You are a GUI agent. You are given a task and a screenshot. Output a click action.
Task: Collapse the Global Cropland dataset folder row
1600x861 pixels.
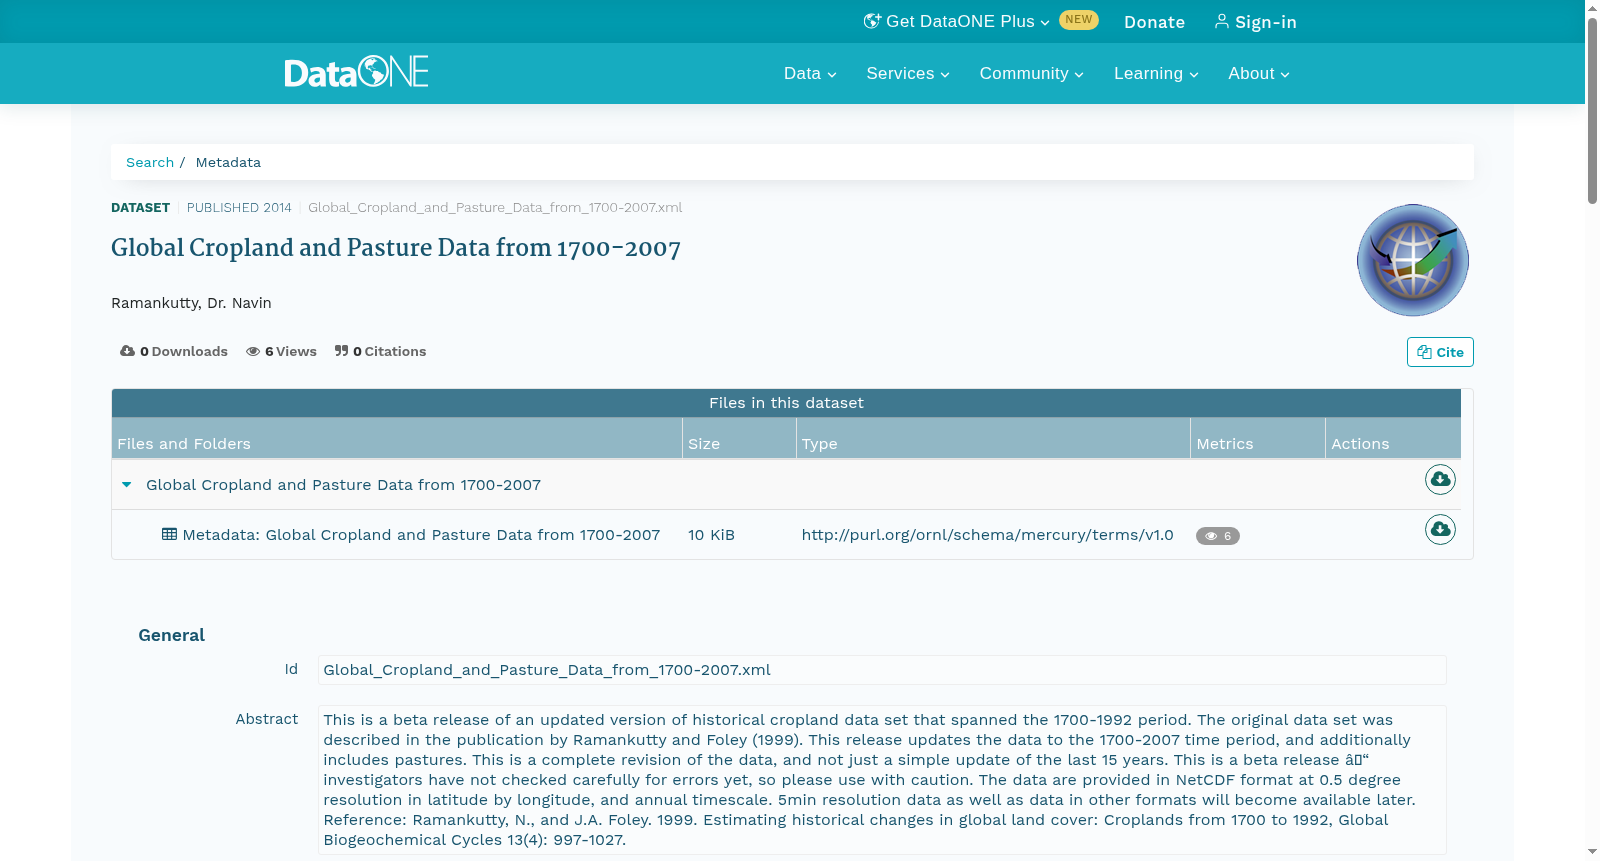[x=127, y=485]
